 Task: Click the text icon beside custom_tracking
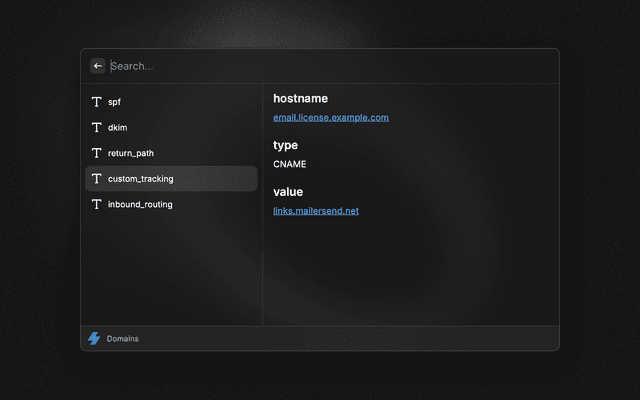[97, 179]
